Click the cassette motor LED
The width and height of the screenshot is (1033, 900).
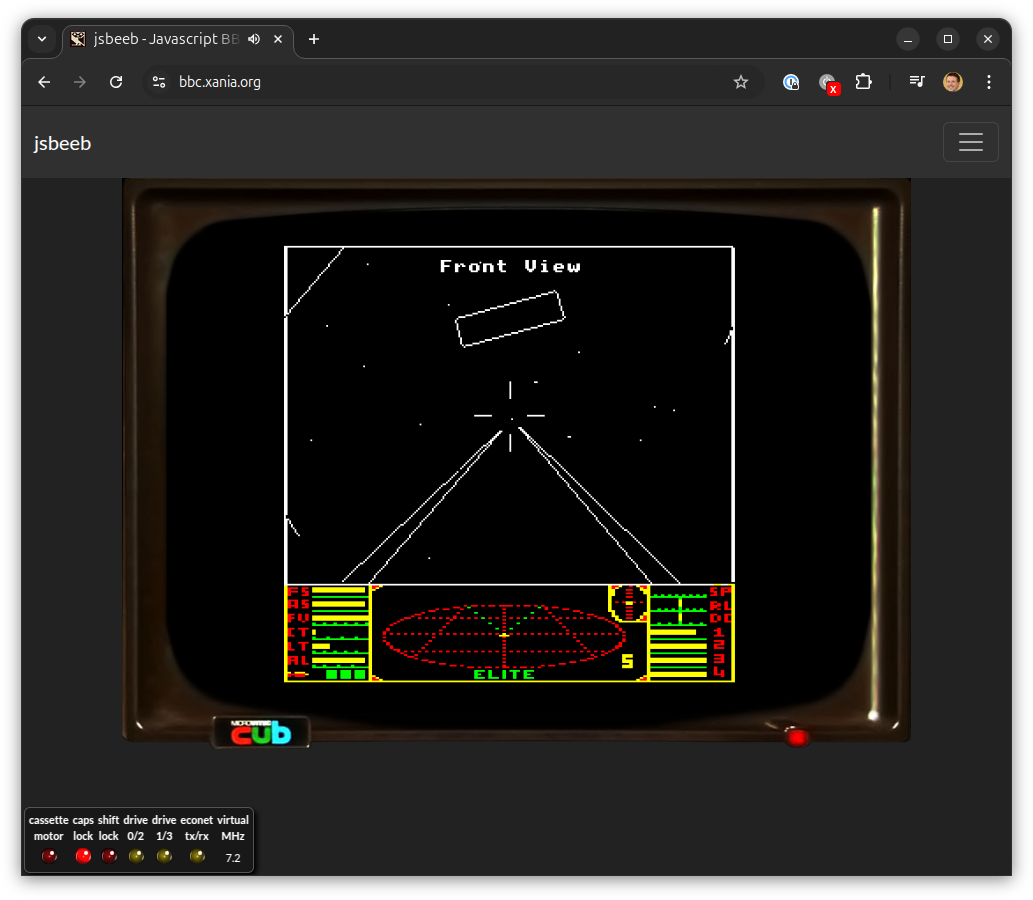[x=49, y=856]
